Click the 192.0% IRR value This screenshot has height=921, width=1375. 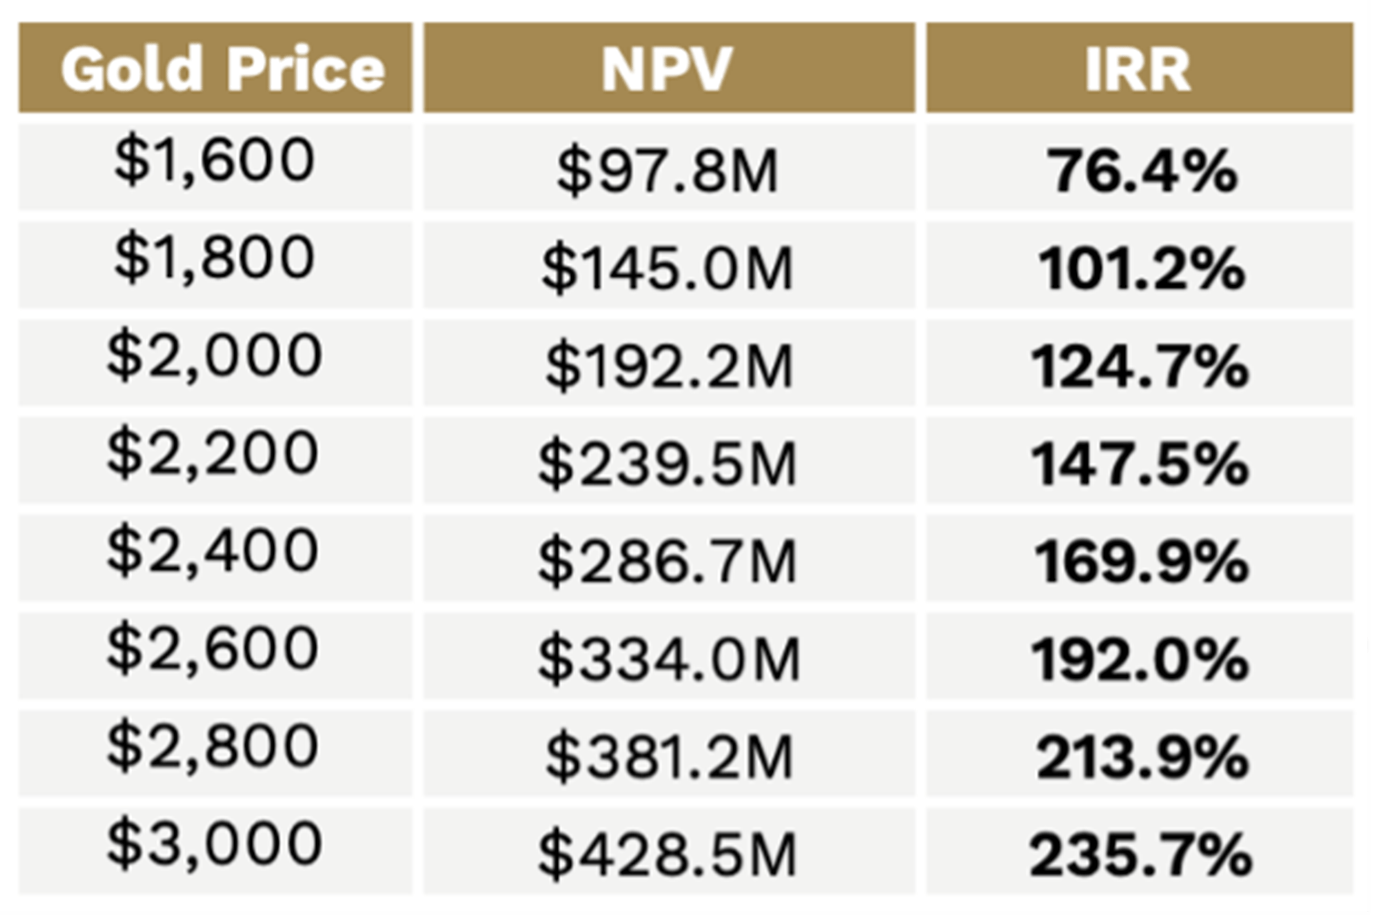tap(1141, 660)
